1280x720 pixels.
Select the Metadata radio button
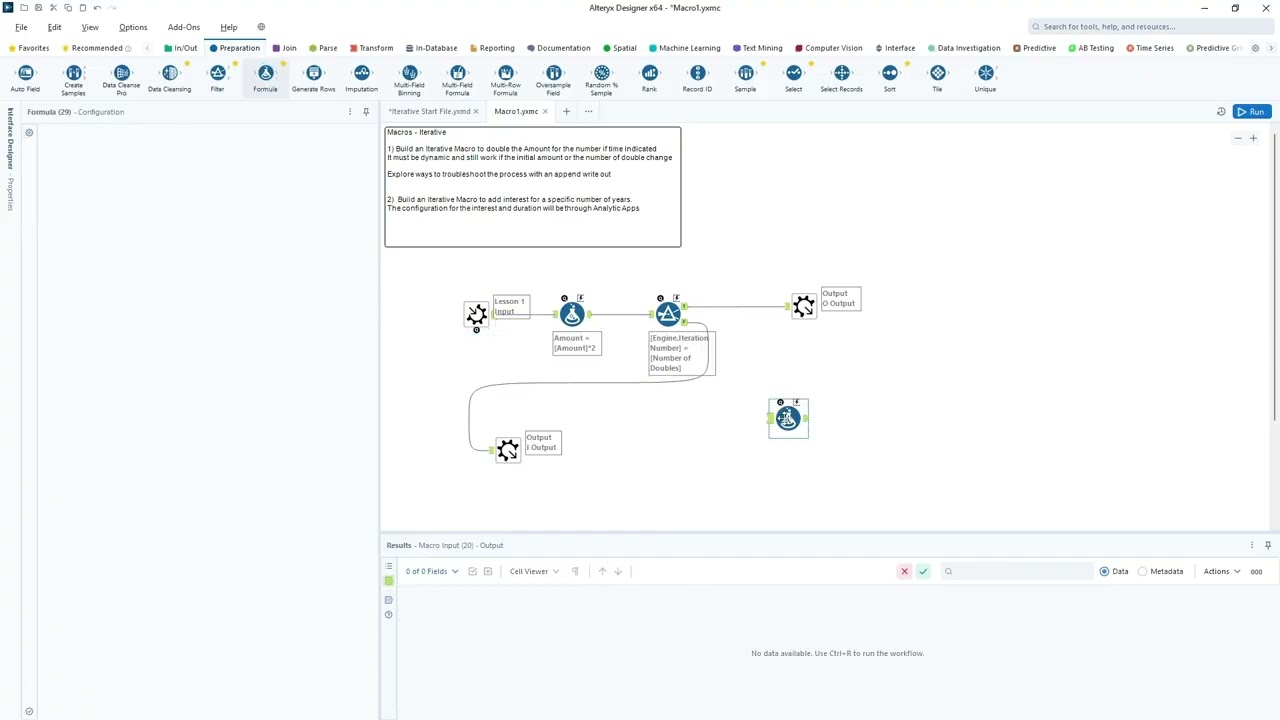coord(1143,571)
